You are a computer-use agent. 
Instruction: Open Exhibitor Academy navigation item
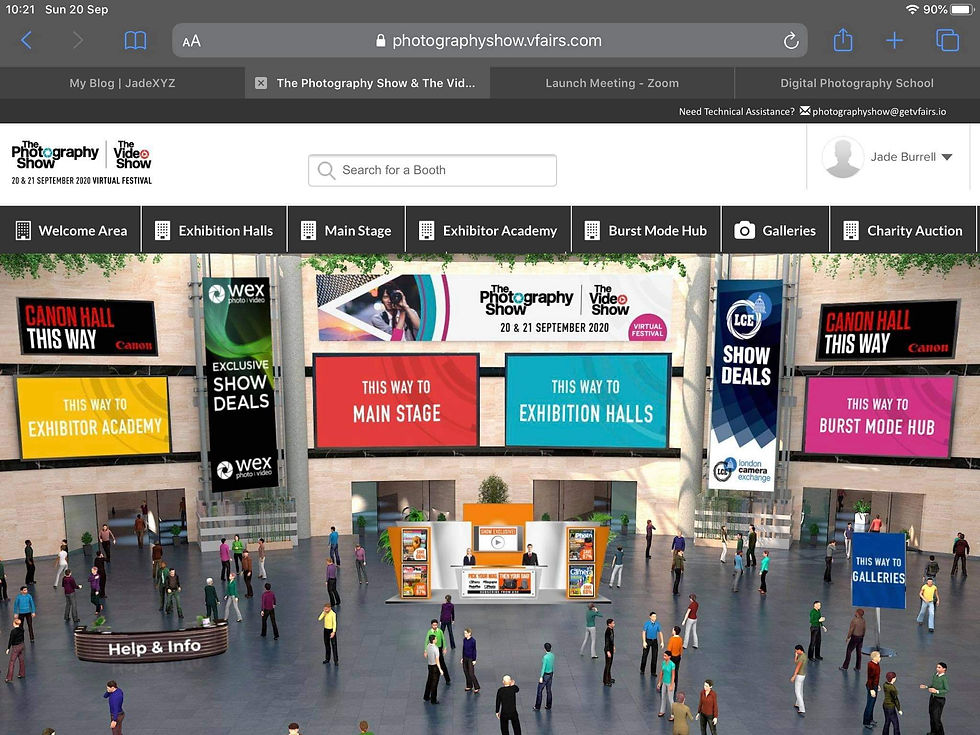[x=488, y=231]
